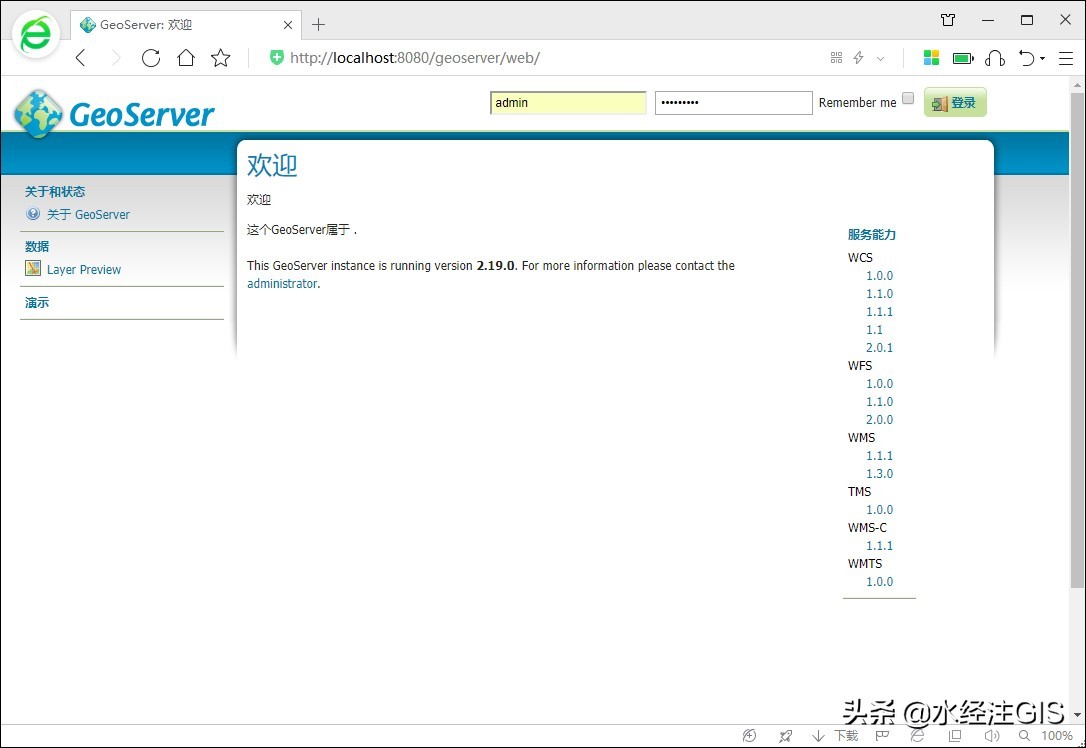Open WMTS 1.0.0 capabilities link
Screen dimensions: 1086x748
tap(880, 582)
